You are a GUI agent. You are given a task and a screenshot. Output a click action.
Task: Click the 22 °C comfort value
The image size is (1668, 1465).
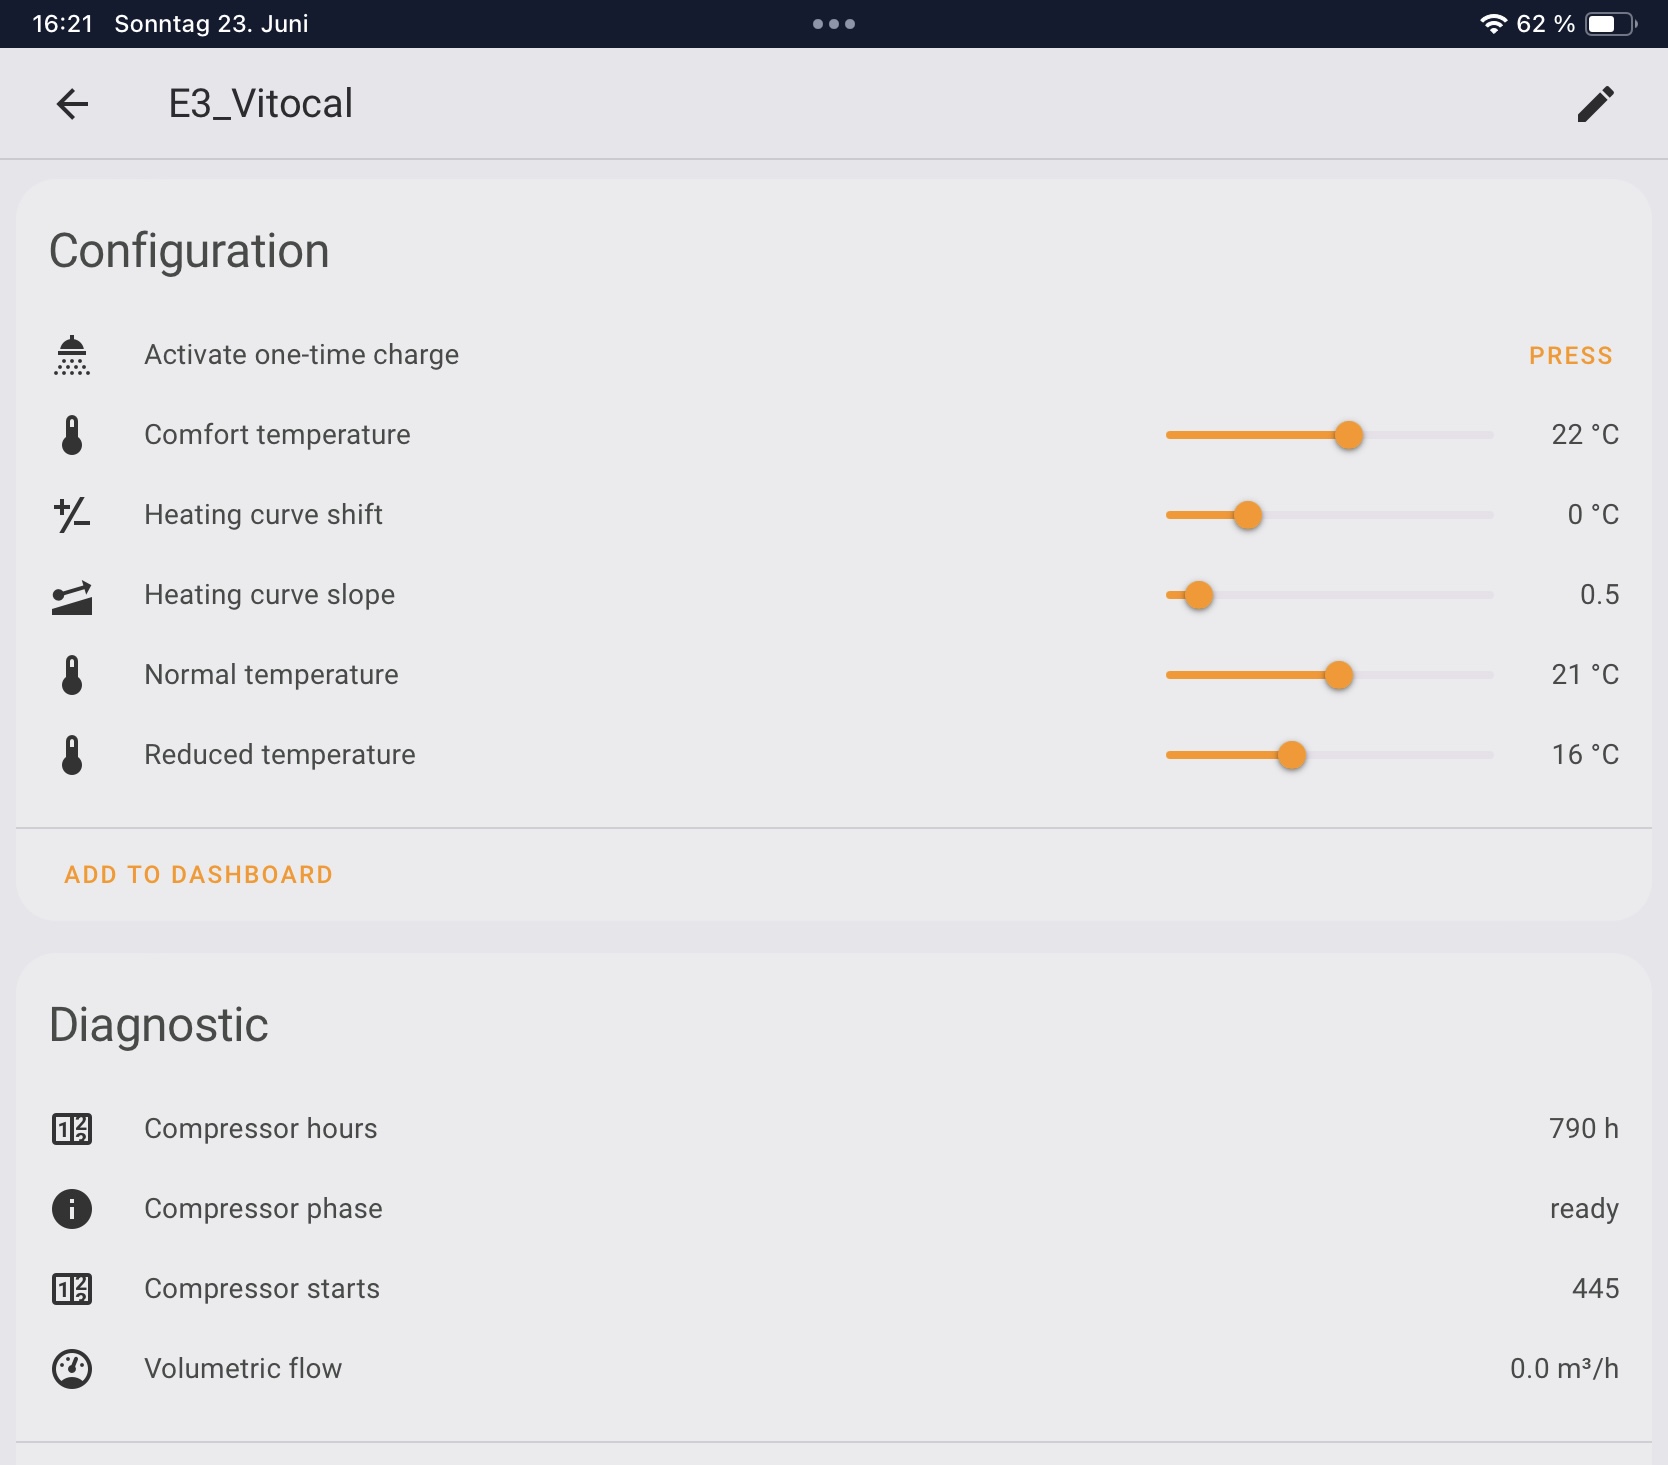[1585, 435]
